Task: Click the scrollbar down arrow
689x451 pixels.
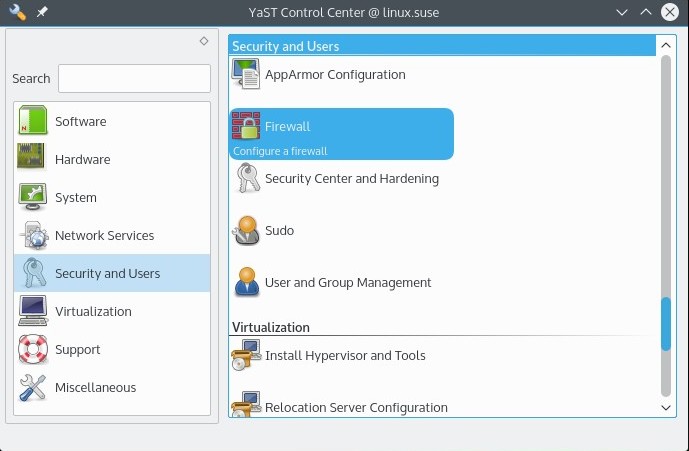Action: 666,407
